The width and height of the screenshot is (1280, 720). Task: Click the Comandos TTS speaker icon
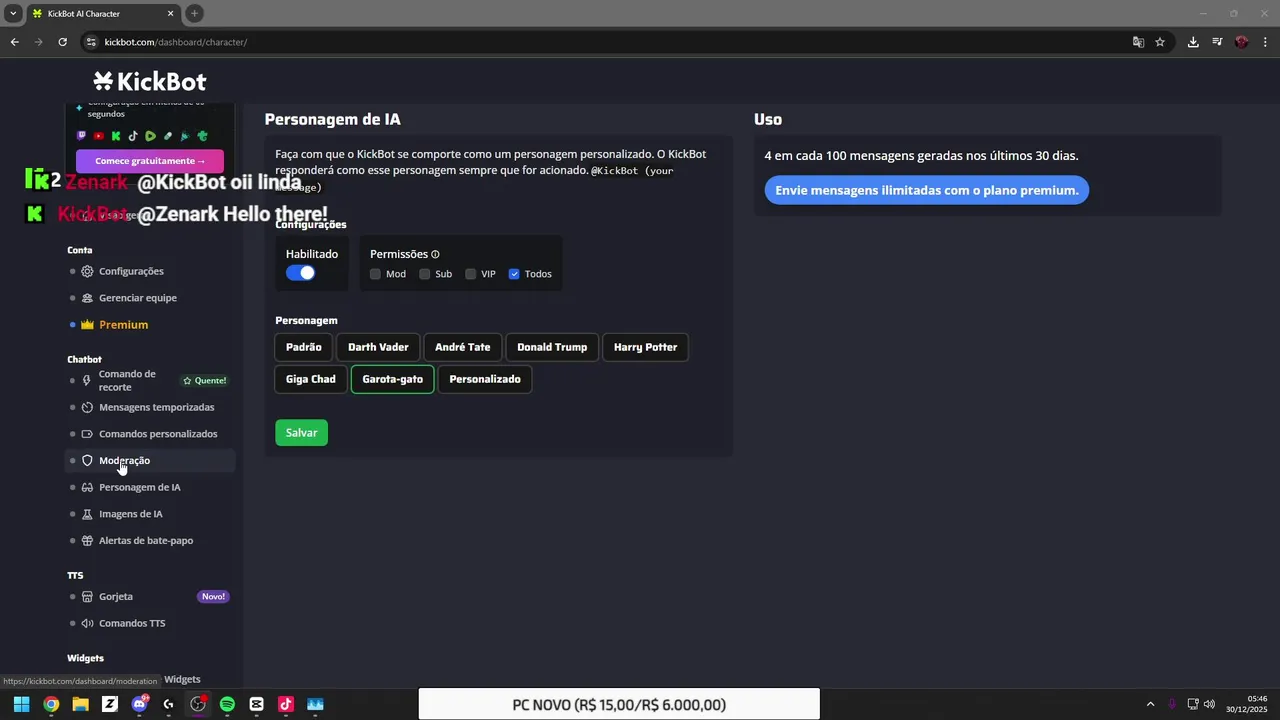pyautogui.click(x=87, y=623)
